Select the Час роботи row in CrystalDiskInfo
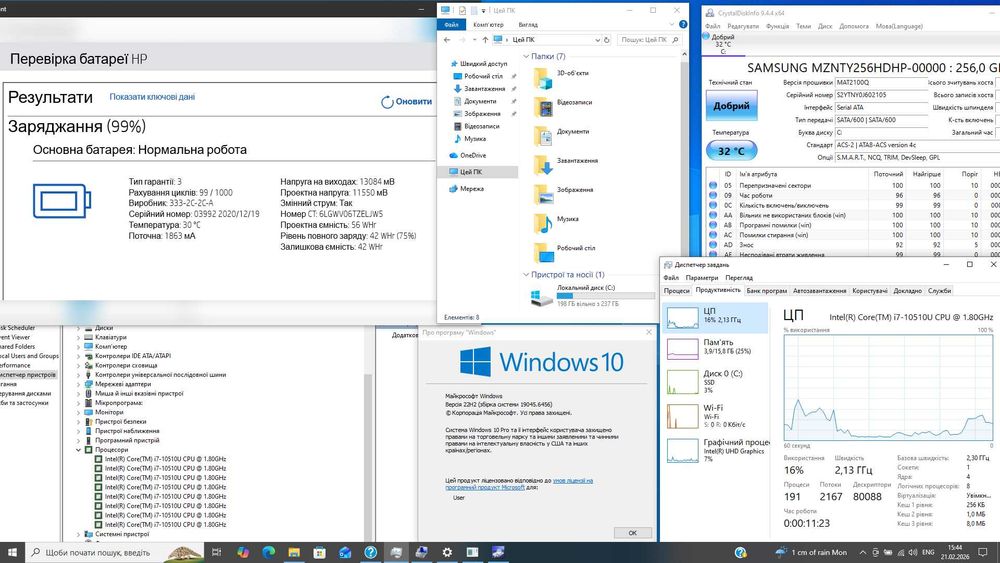The width and height of the screenshot is (1000, 563). click(852, 196)
